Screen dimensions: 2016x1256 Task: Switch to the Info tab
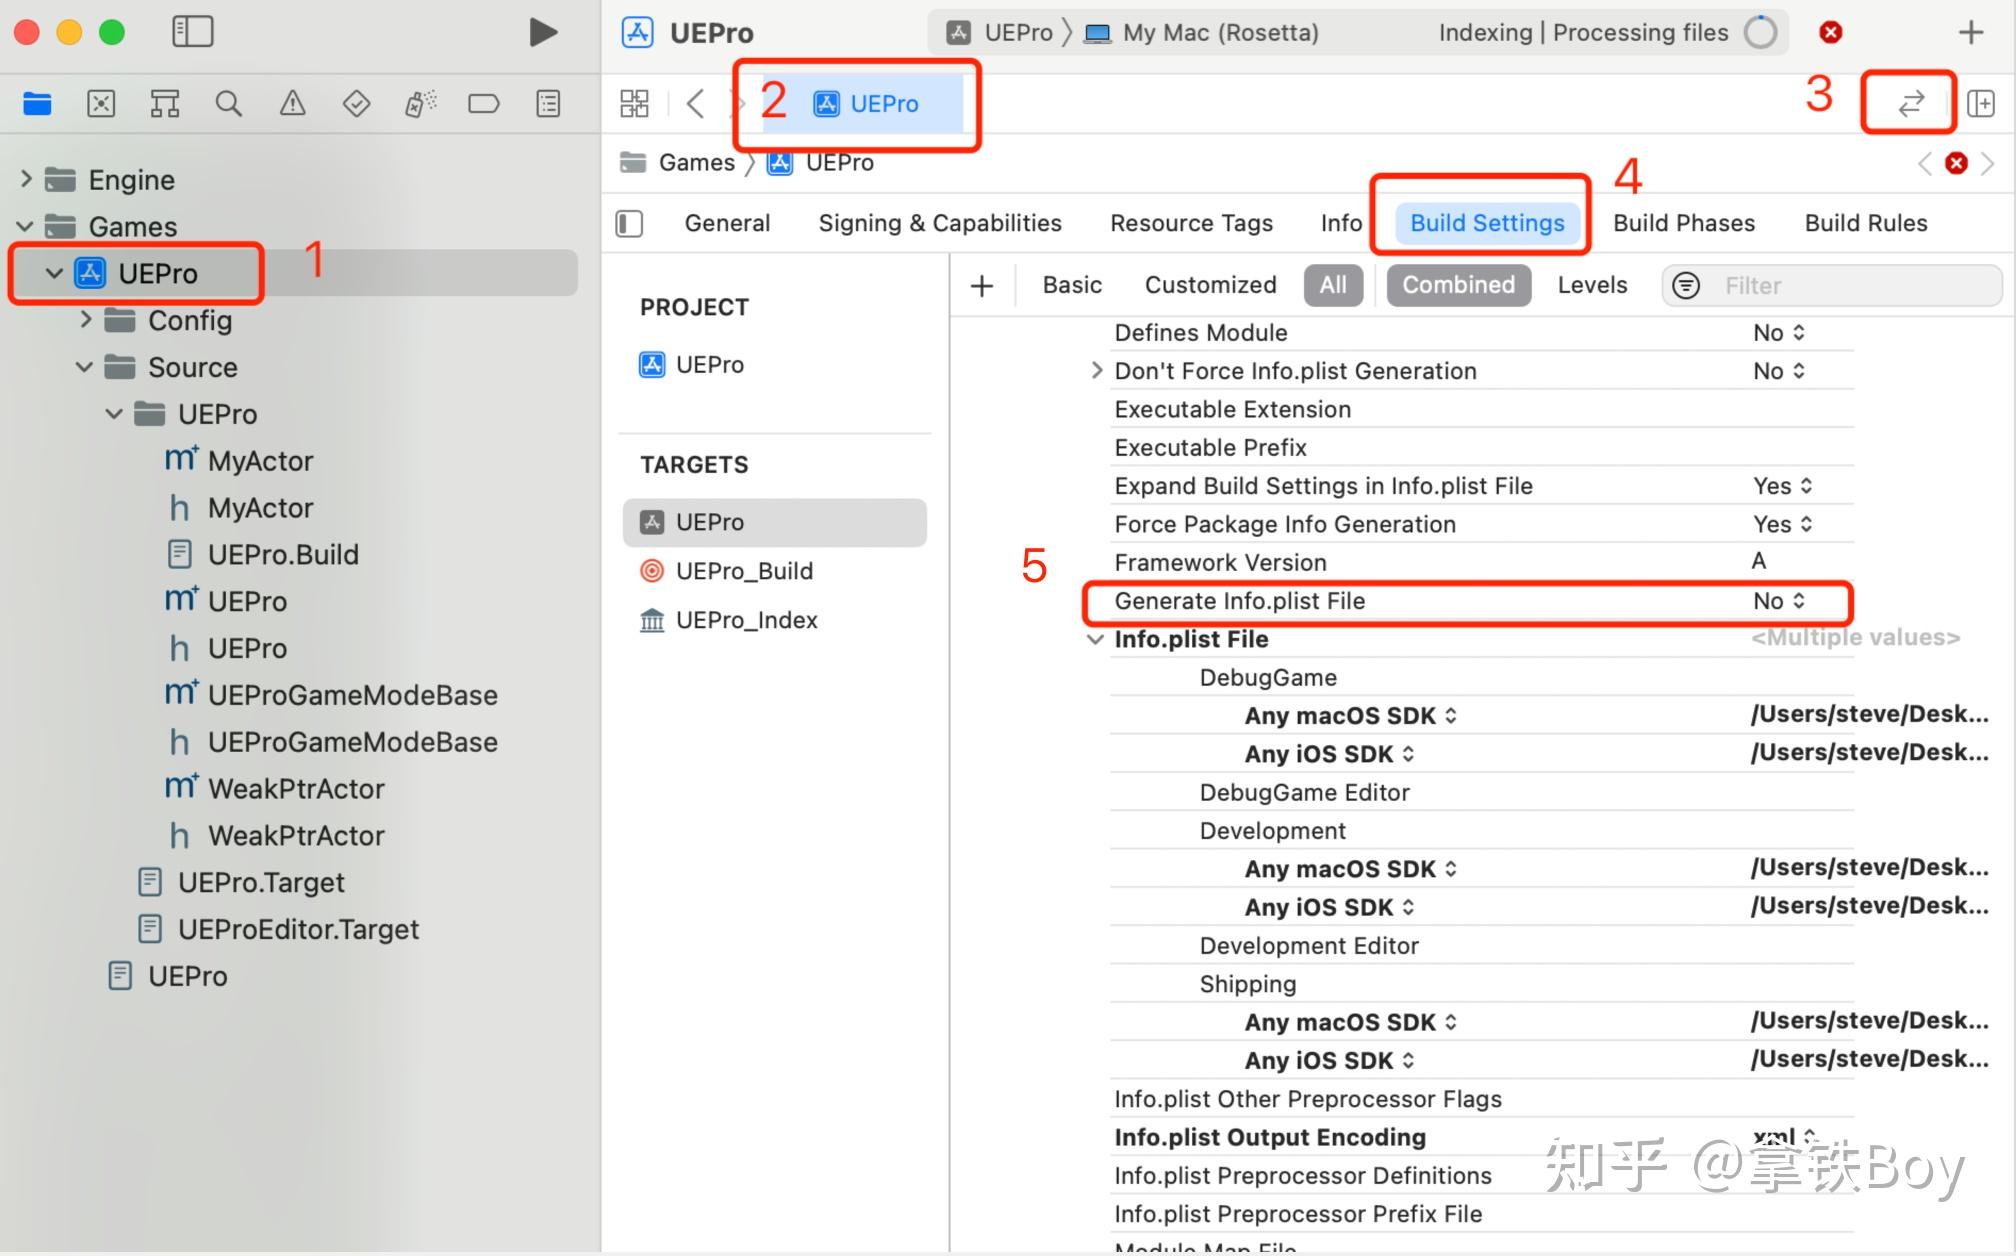click(x=1341, y=223)
